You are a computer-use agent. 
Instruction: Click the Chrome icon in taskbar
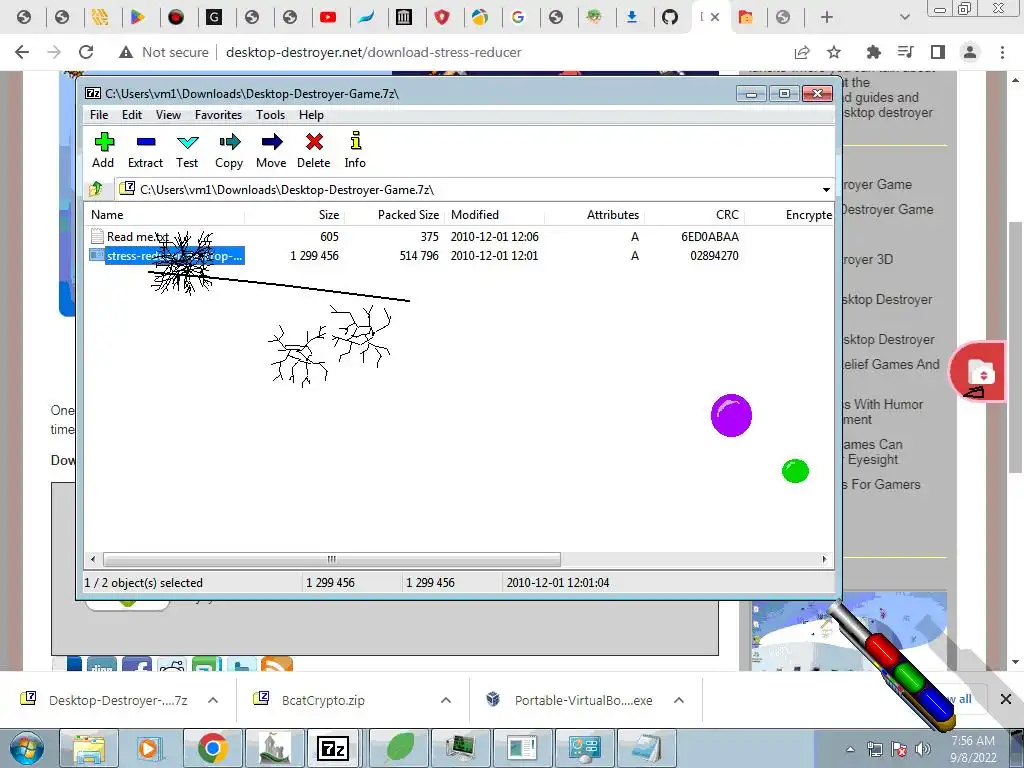tap(212, 748)
